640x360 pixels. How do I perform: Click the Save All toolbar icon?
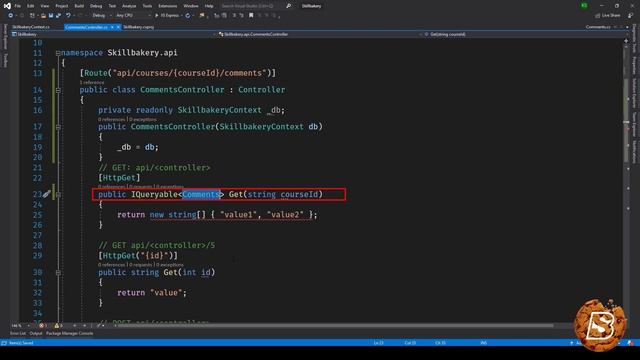[x=58, y=16]
